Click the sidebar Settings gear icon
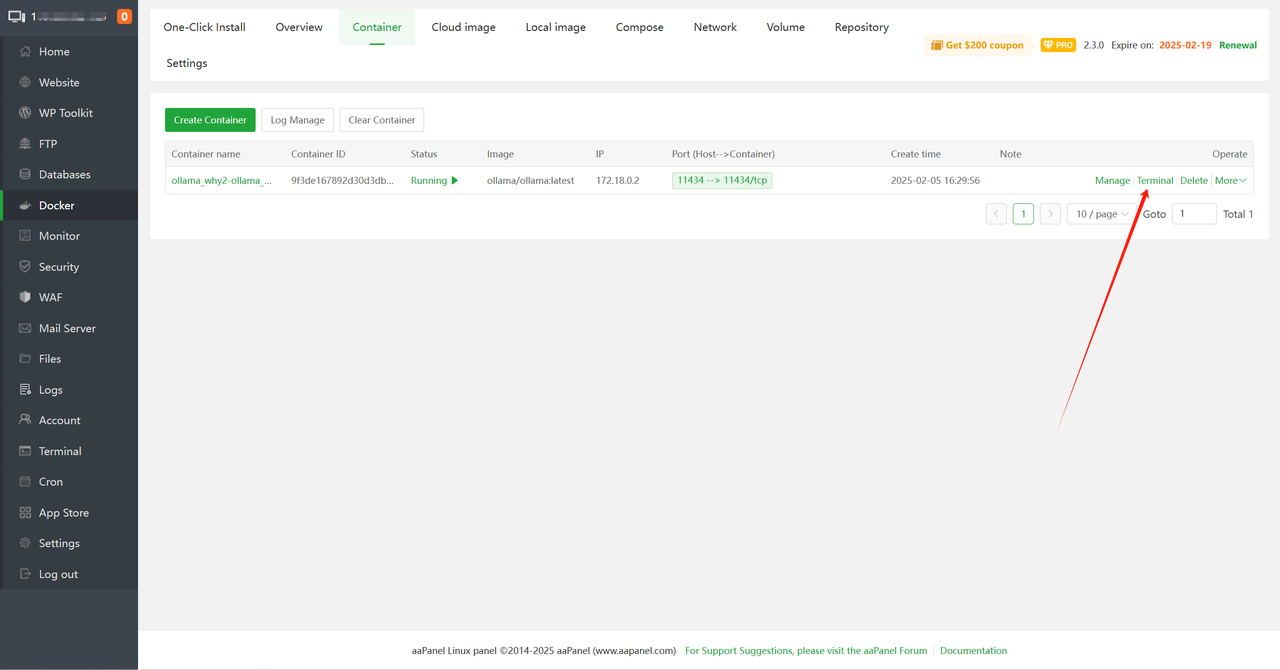 click(x=25, y=543)
